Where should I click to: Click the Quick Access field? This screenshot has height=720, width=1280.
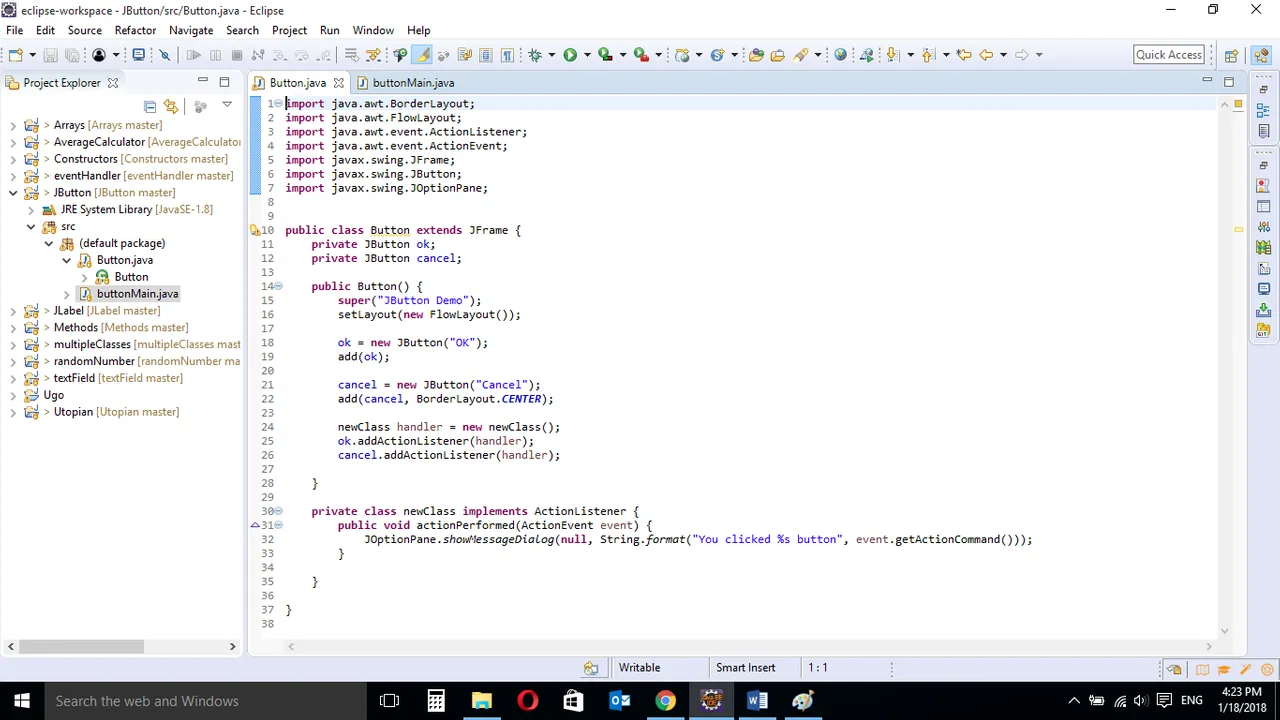(1169, 55)
